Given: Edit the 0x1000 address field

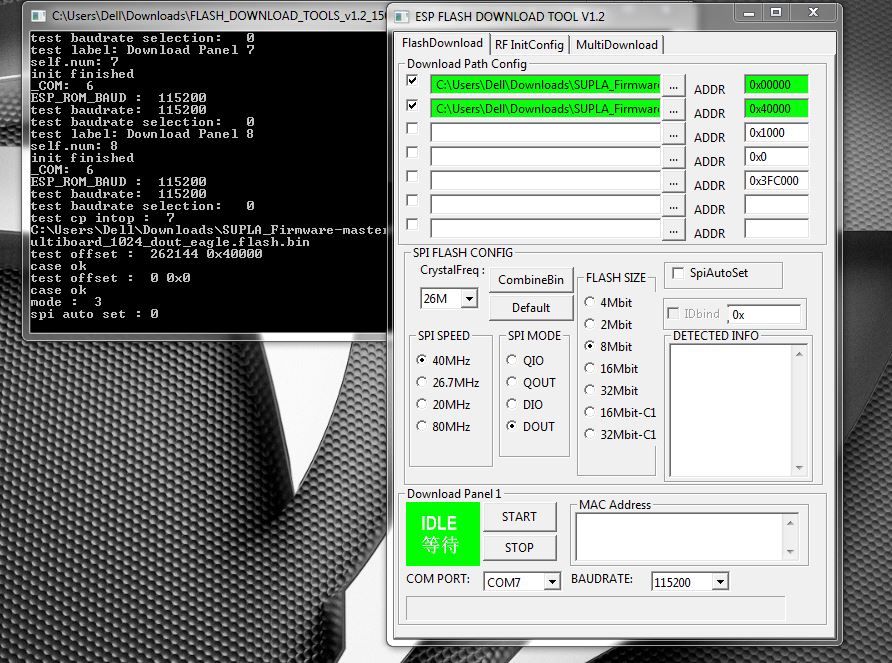Looking at the screenshot, I should 776,133.
